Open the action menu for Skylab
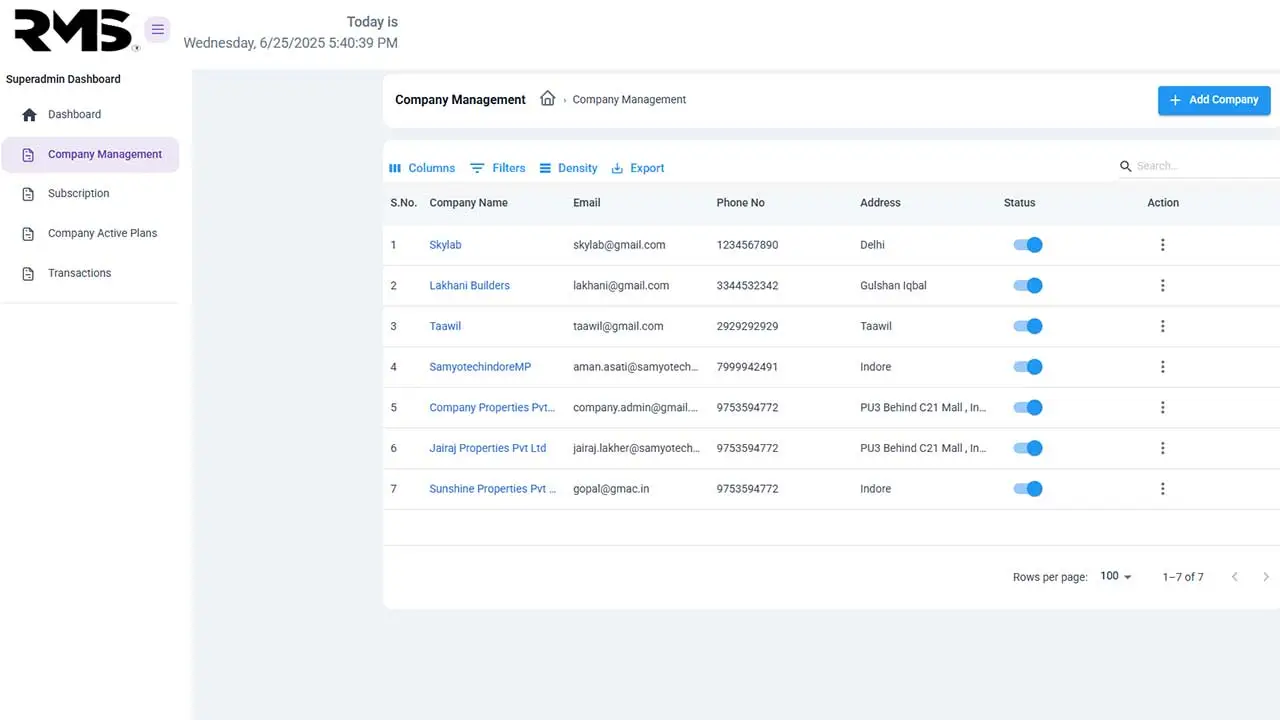 (x=1162, y=245)
